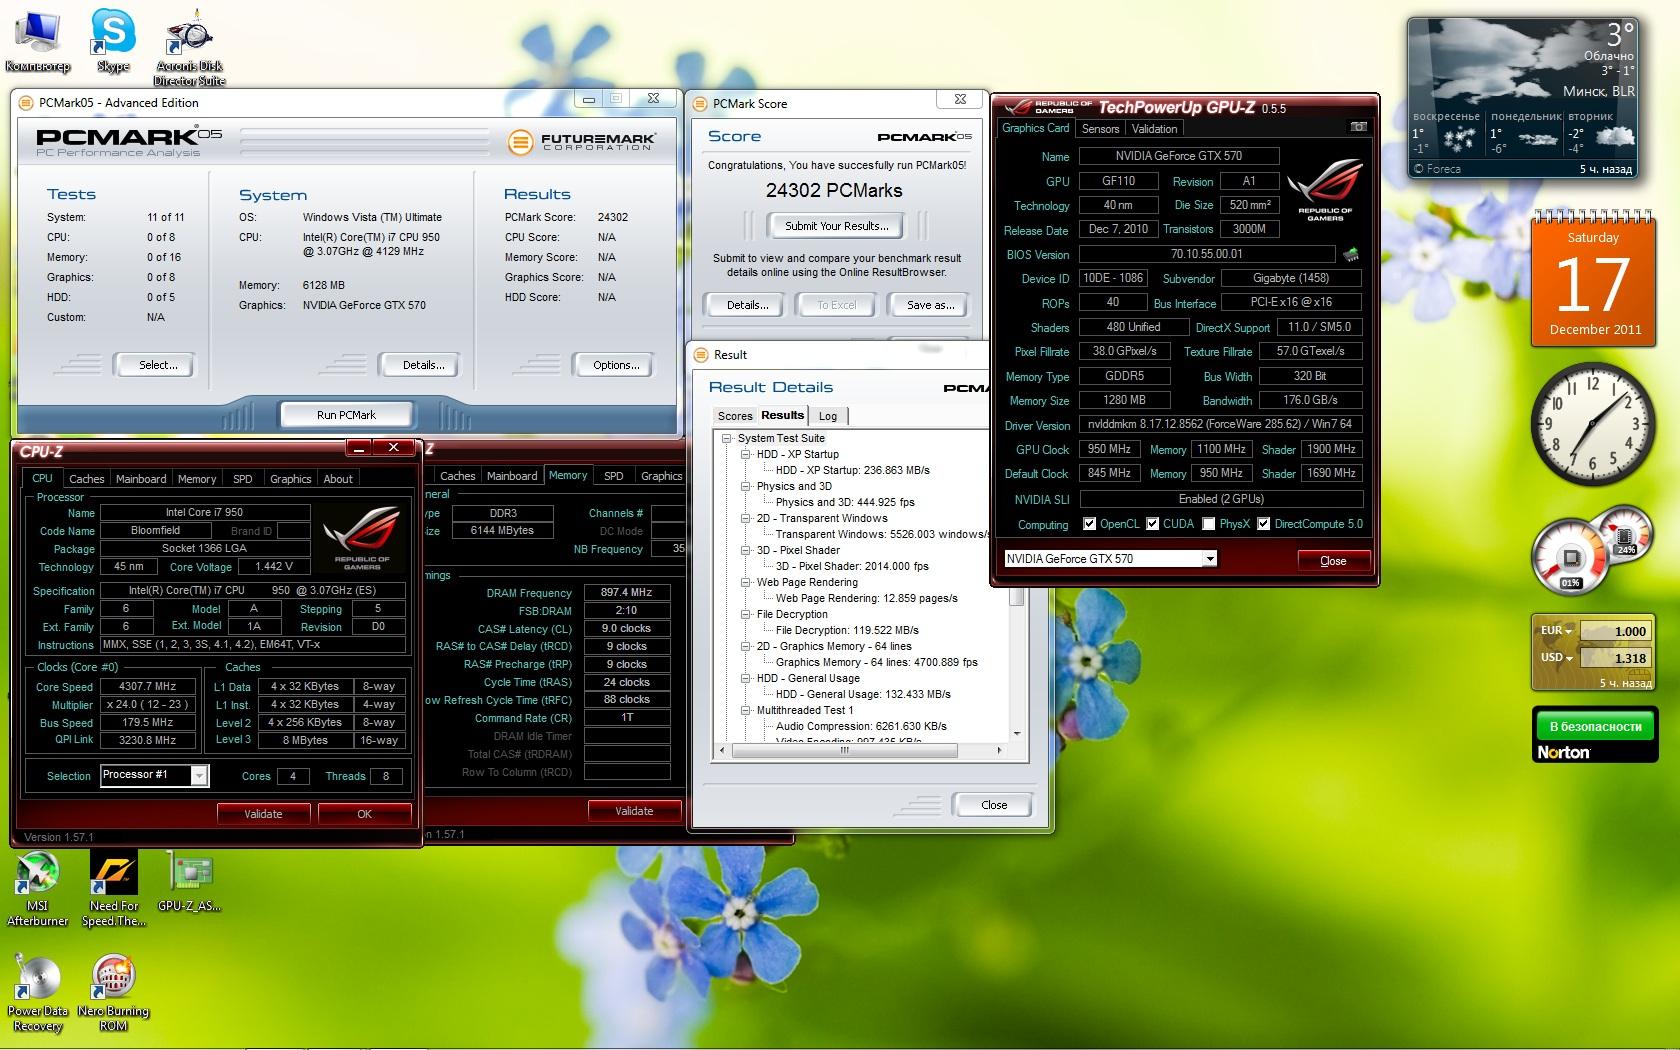Open the About tab in front CPU-Z

click(338, 479)
